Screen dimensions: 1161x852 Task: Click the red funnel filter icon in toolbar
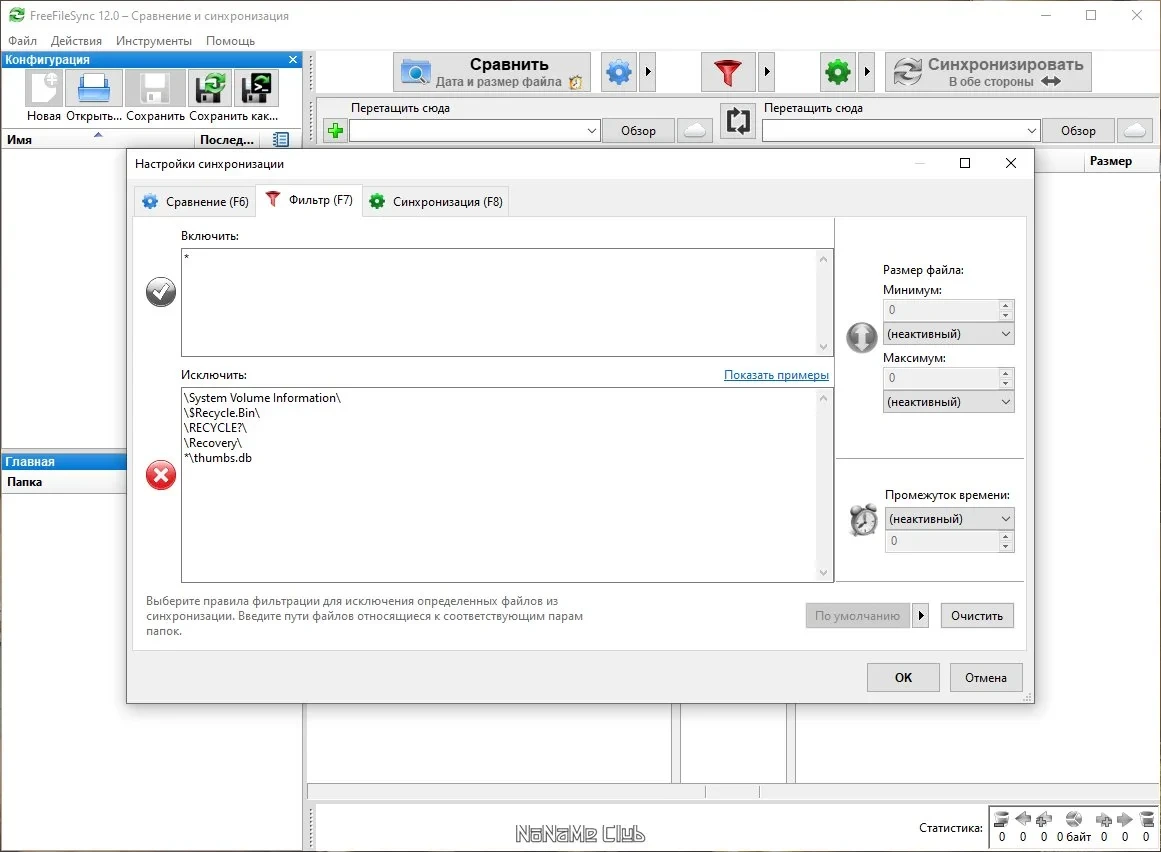point(728,72)
